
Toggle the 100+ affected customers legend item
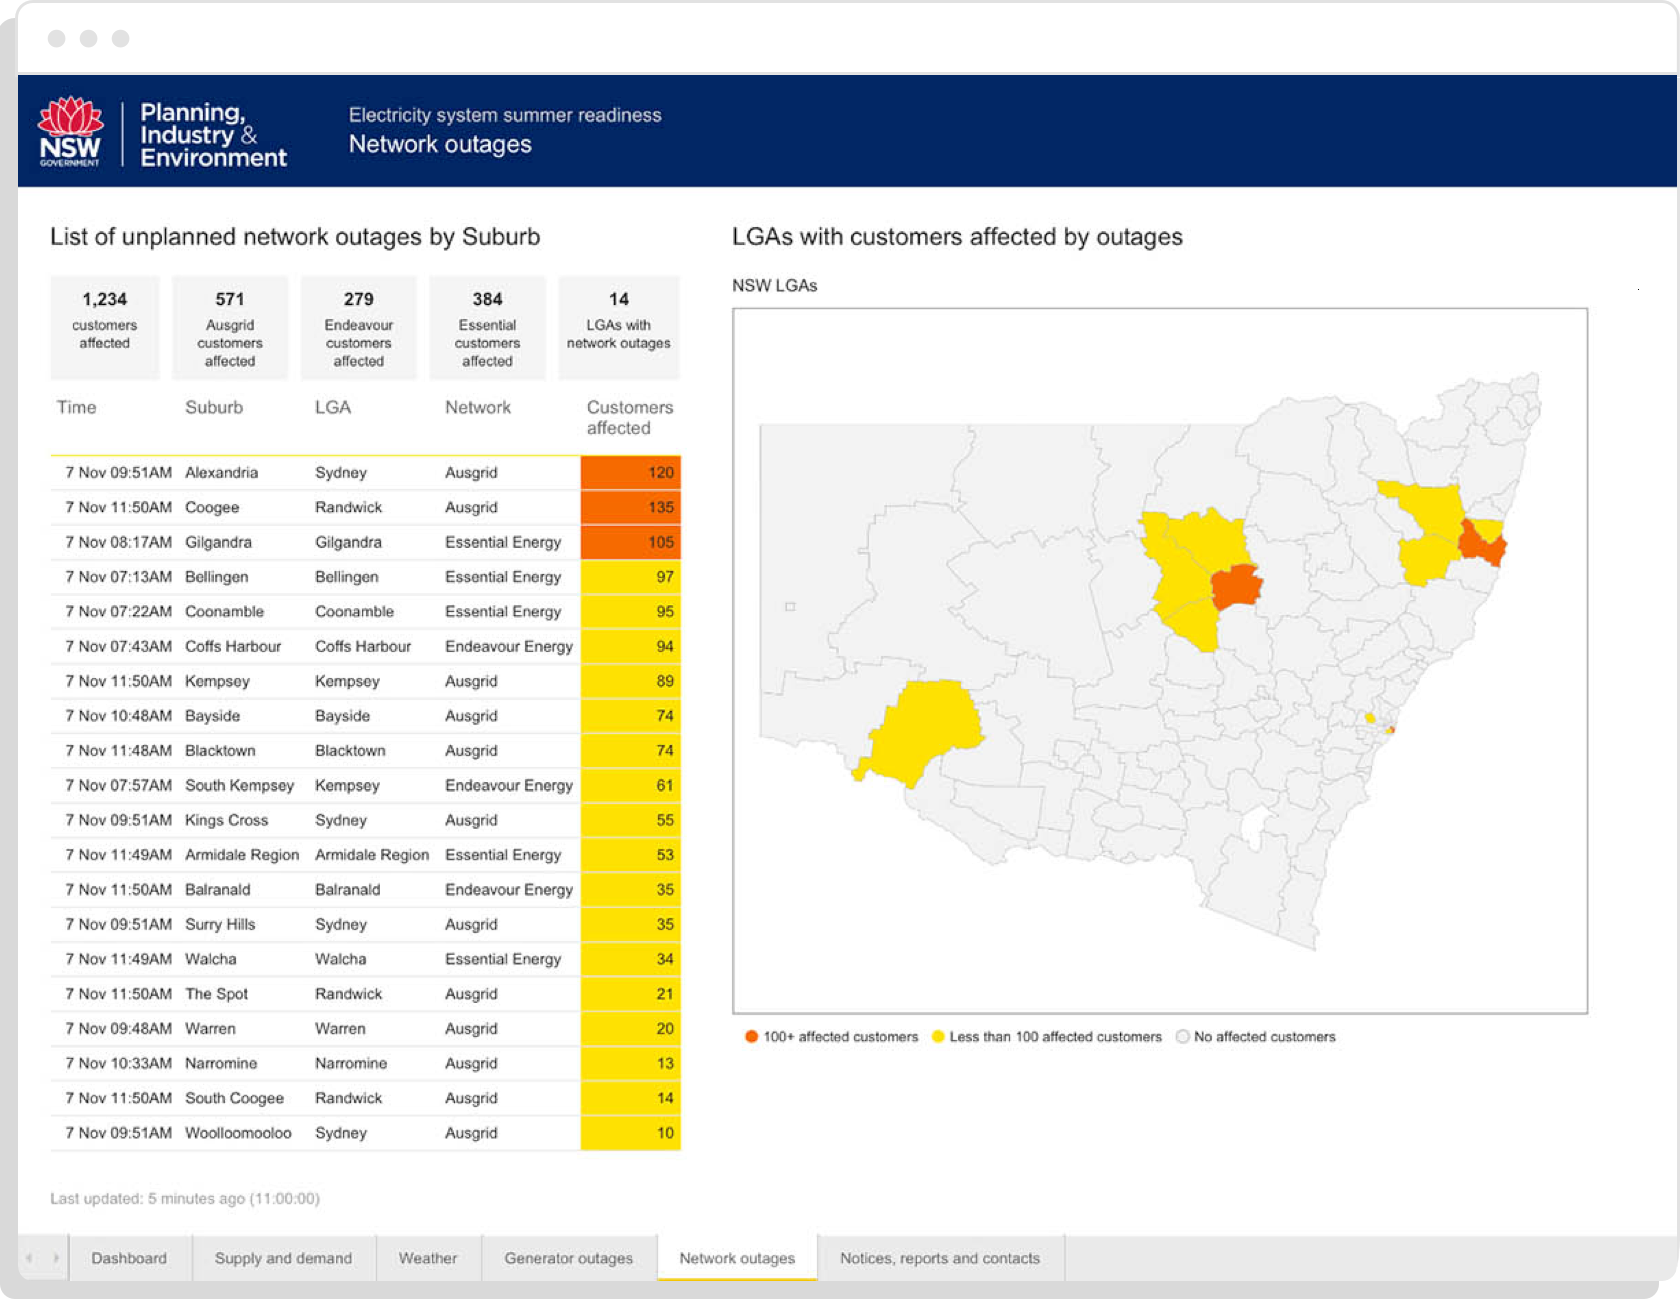(x=831, y=1037)
